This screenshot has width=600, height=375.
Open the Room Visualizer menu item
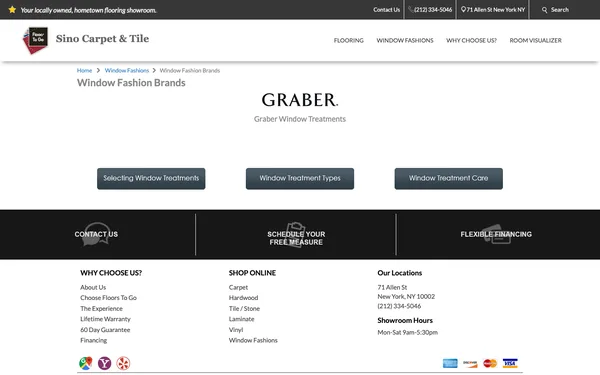click(x=535, y=40)
